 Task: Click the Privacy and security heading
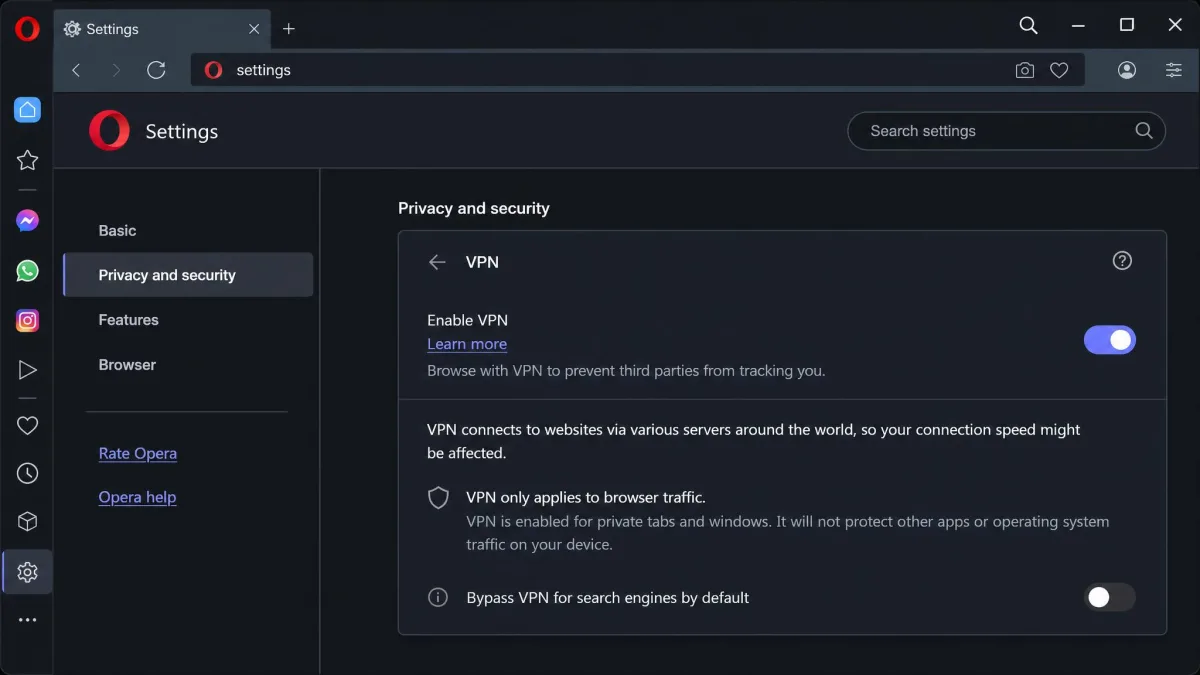tap(474, 208)
